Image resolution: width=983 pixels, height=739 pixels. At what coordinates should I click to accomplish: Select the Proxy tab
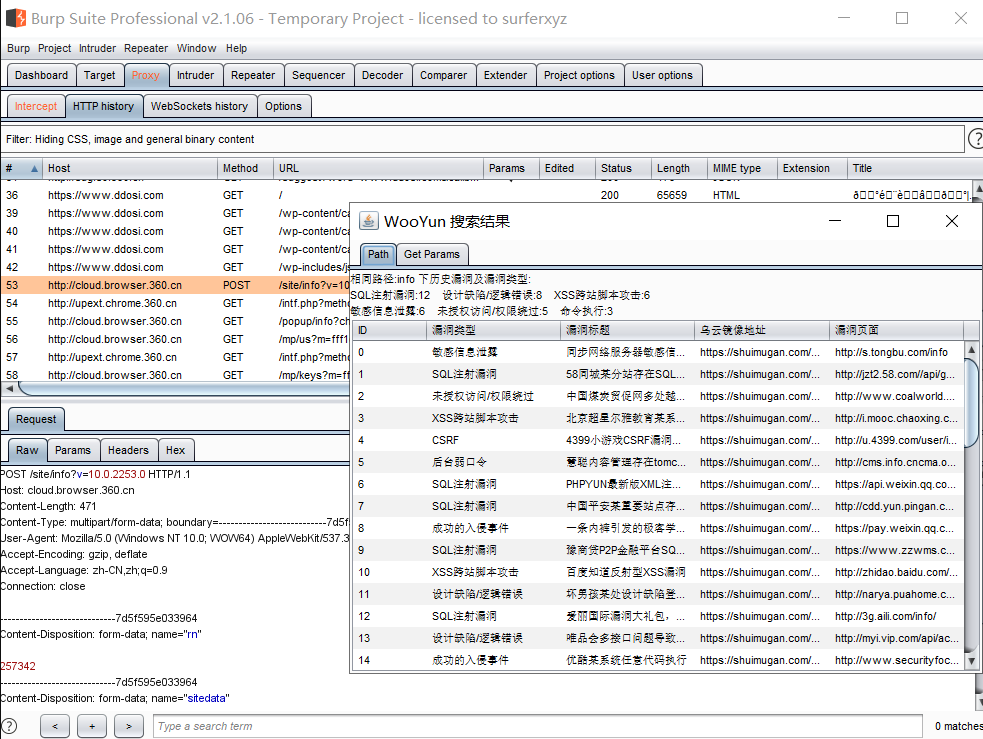(x=145, y=75)
